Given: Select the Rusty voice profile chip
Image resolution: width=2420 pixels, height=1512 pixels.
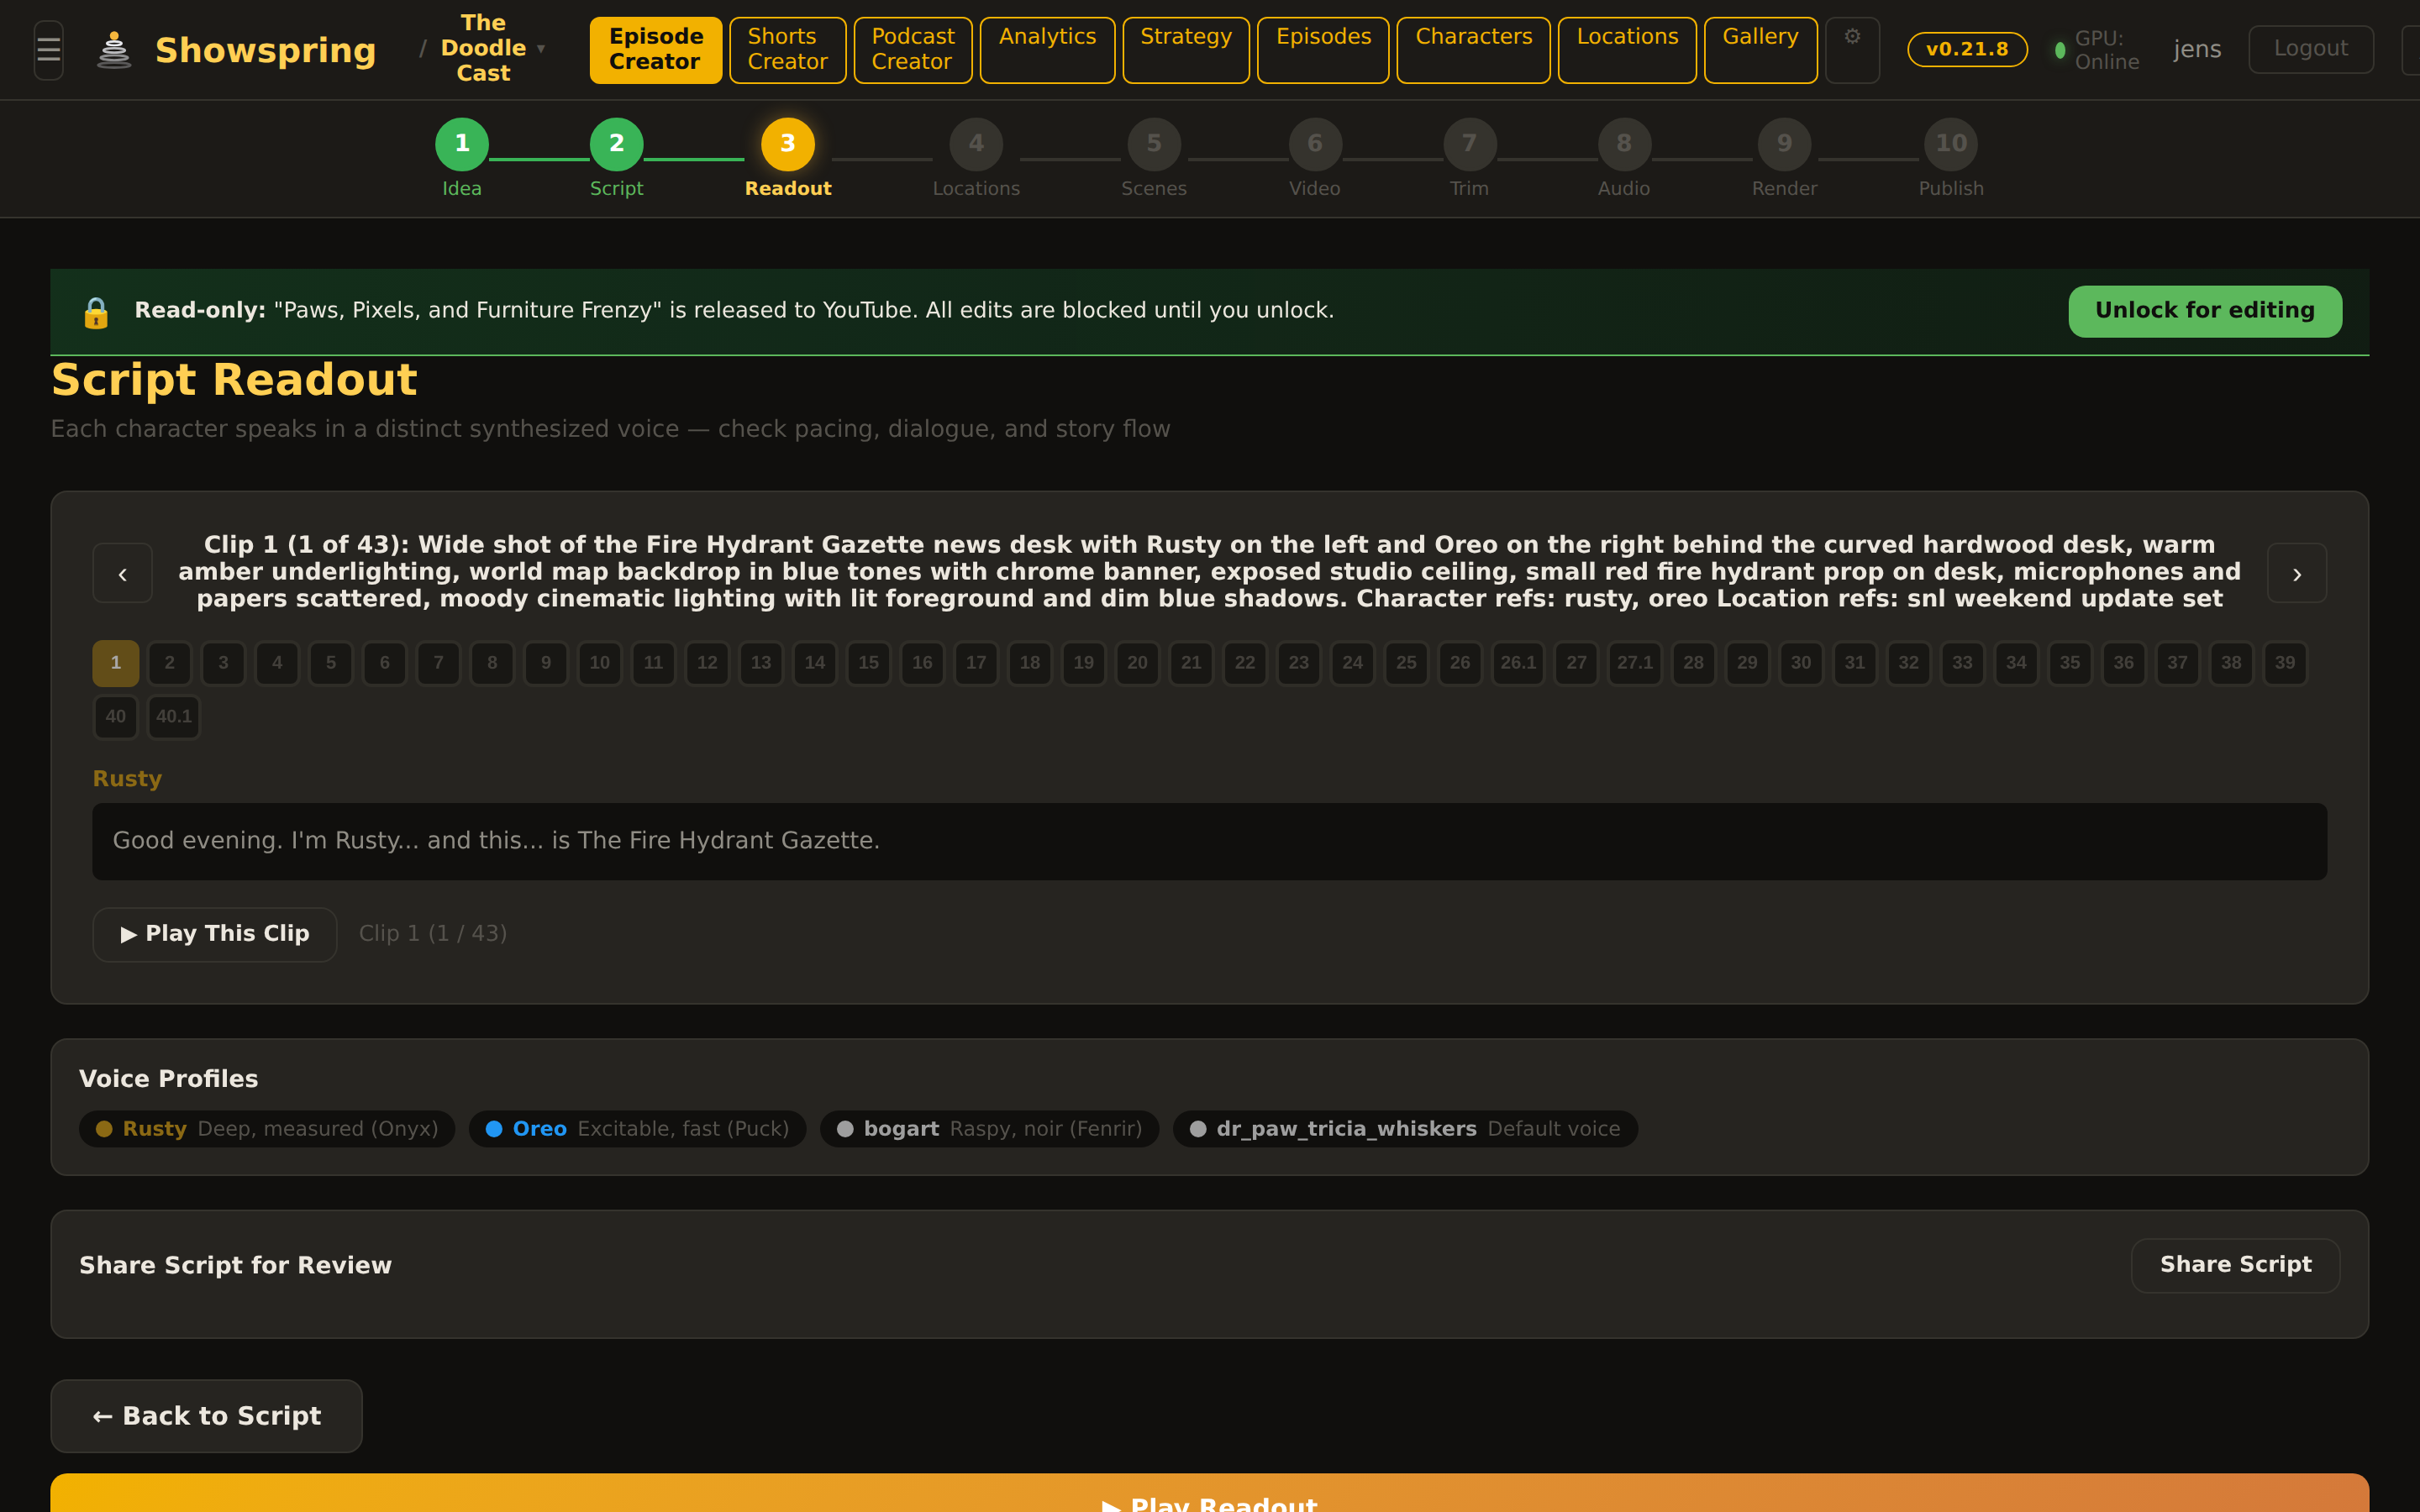Looking at the screenshot, I should (x=266, y=1129).
